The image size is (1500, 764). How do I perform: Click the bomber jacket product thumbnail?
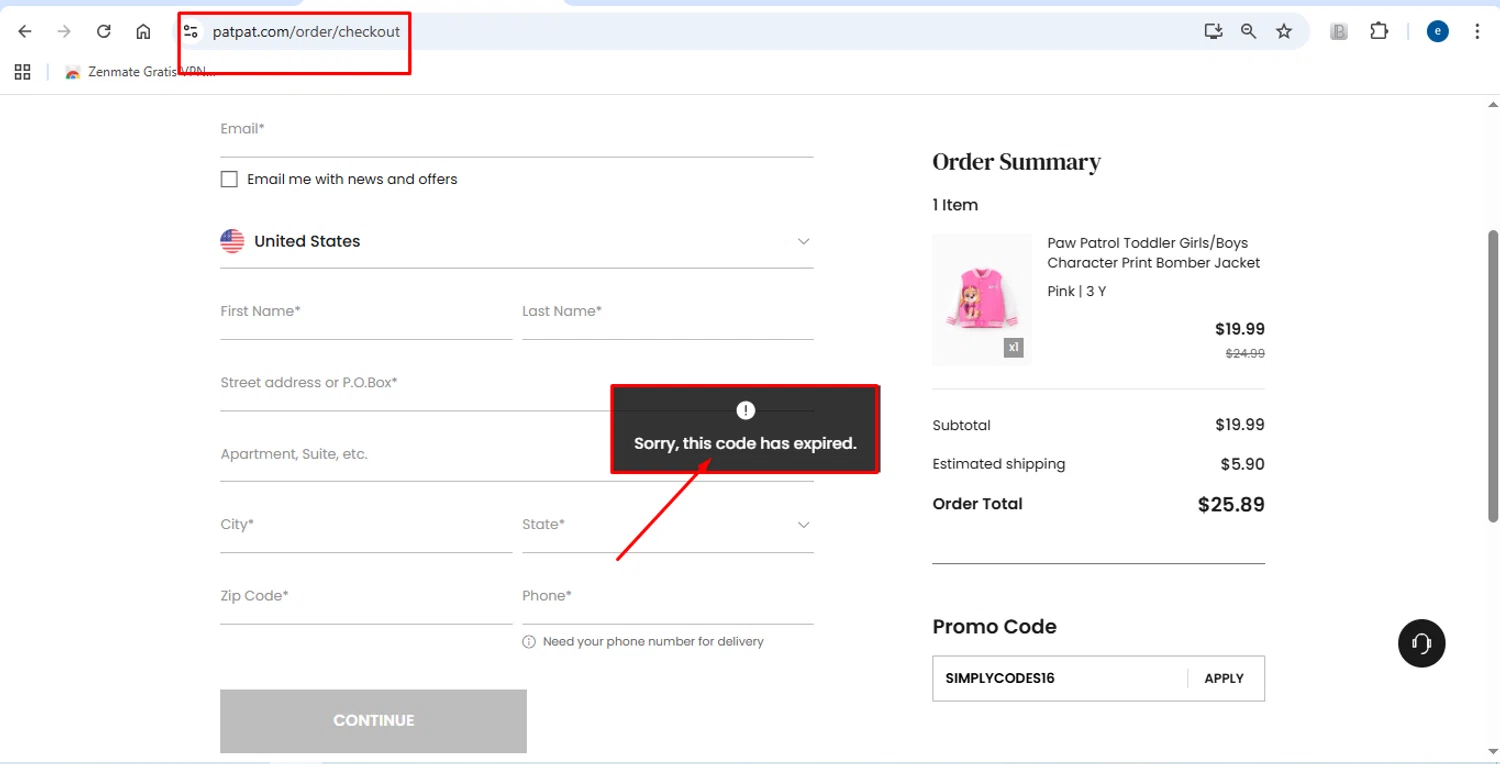(x=982, y=300)
